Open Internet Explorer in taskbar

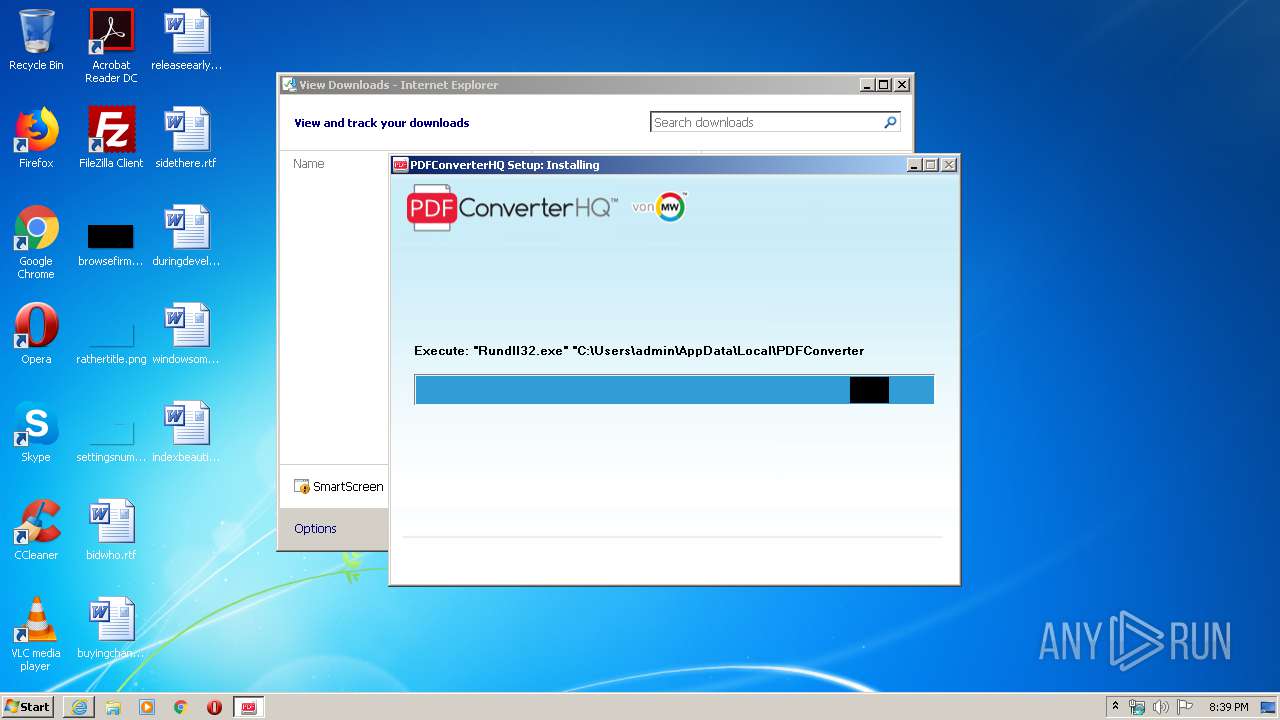coord(79,707)
